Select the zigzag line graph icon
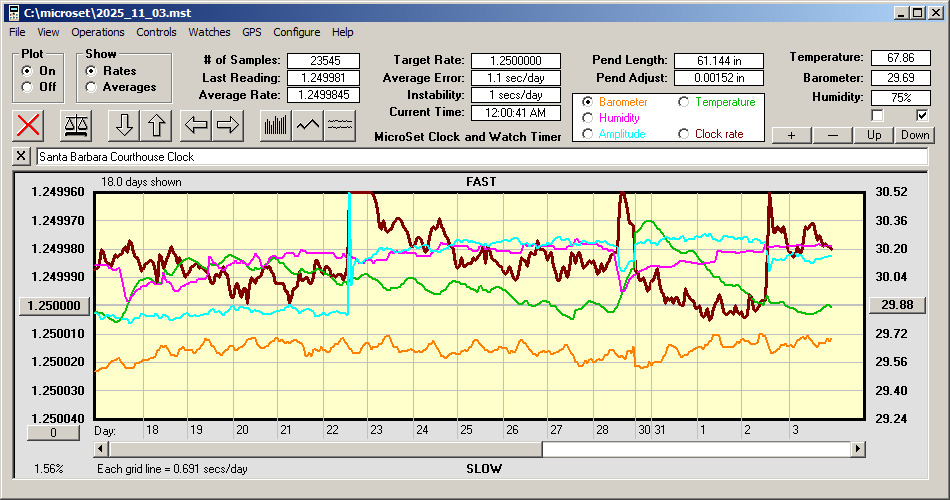The width and height of the screenshot is (950, 500). (x=308, y=125)
